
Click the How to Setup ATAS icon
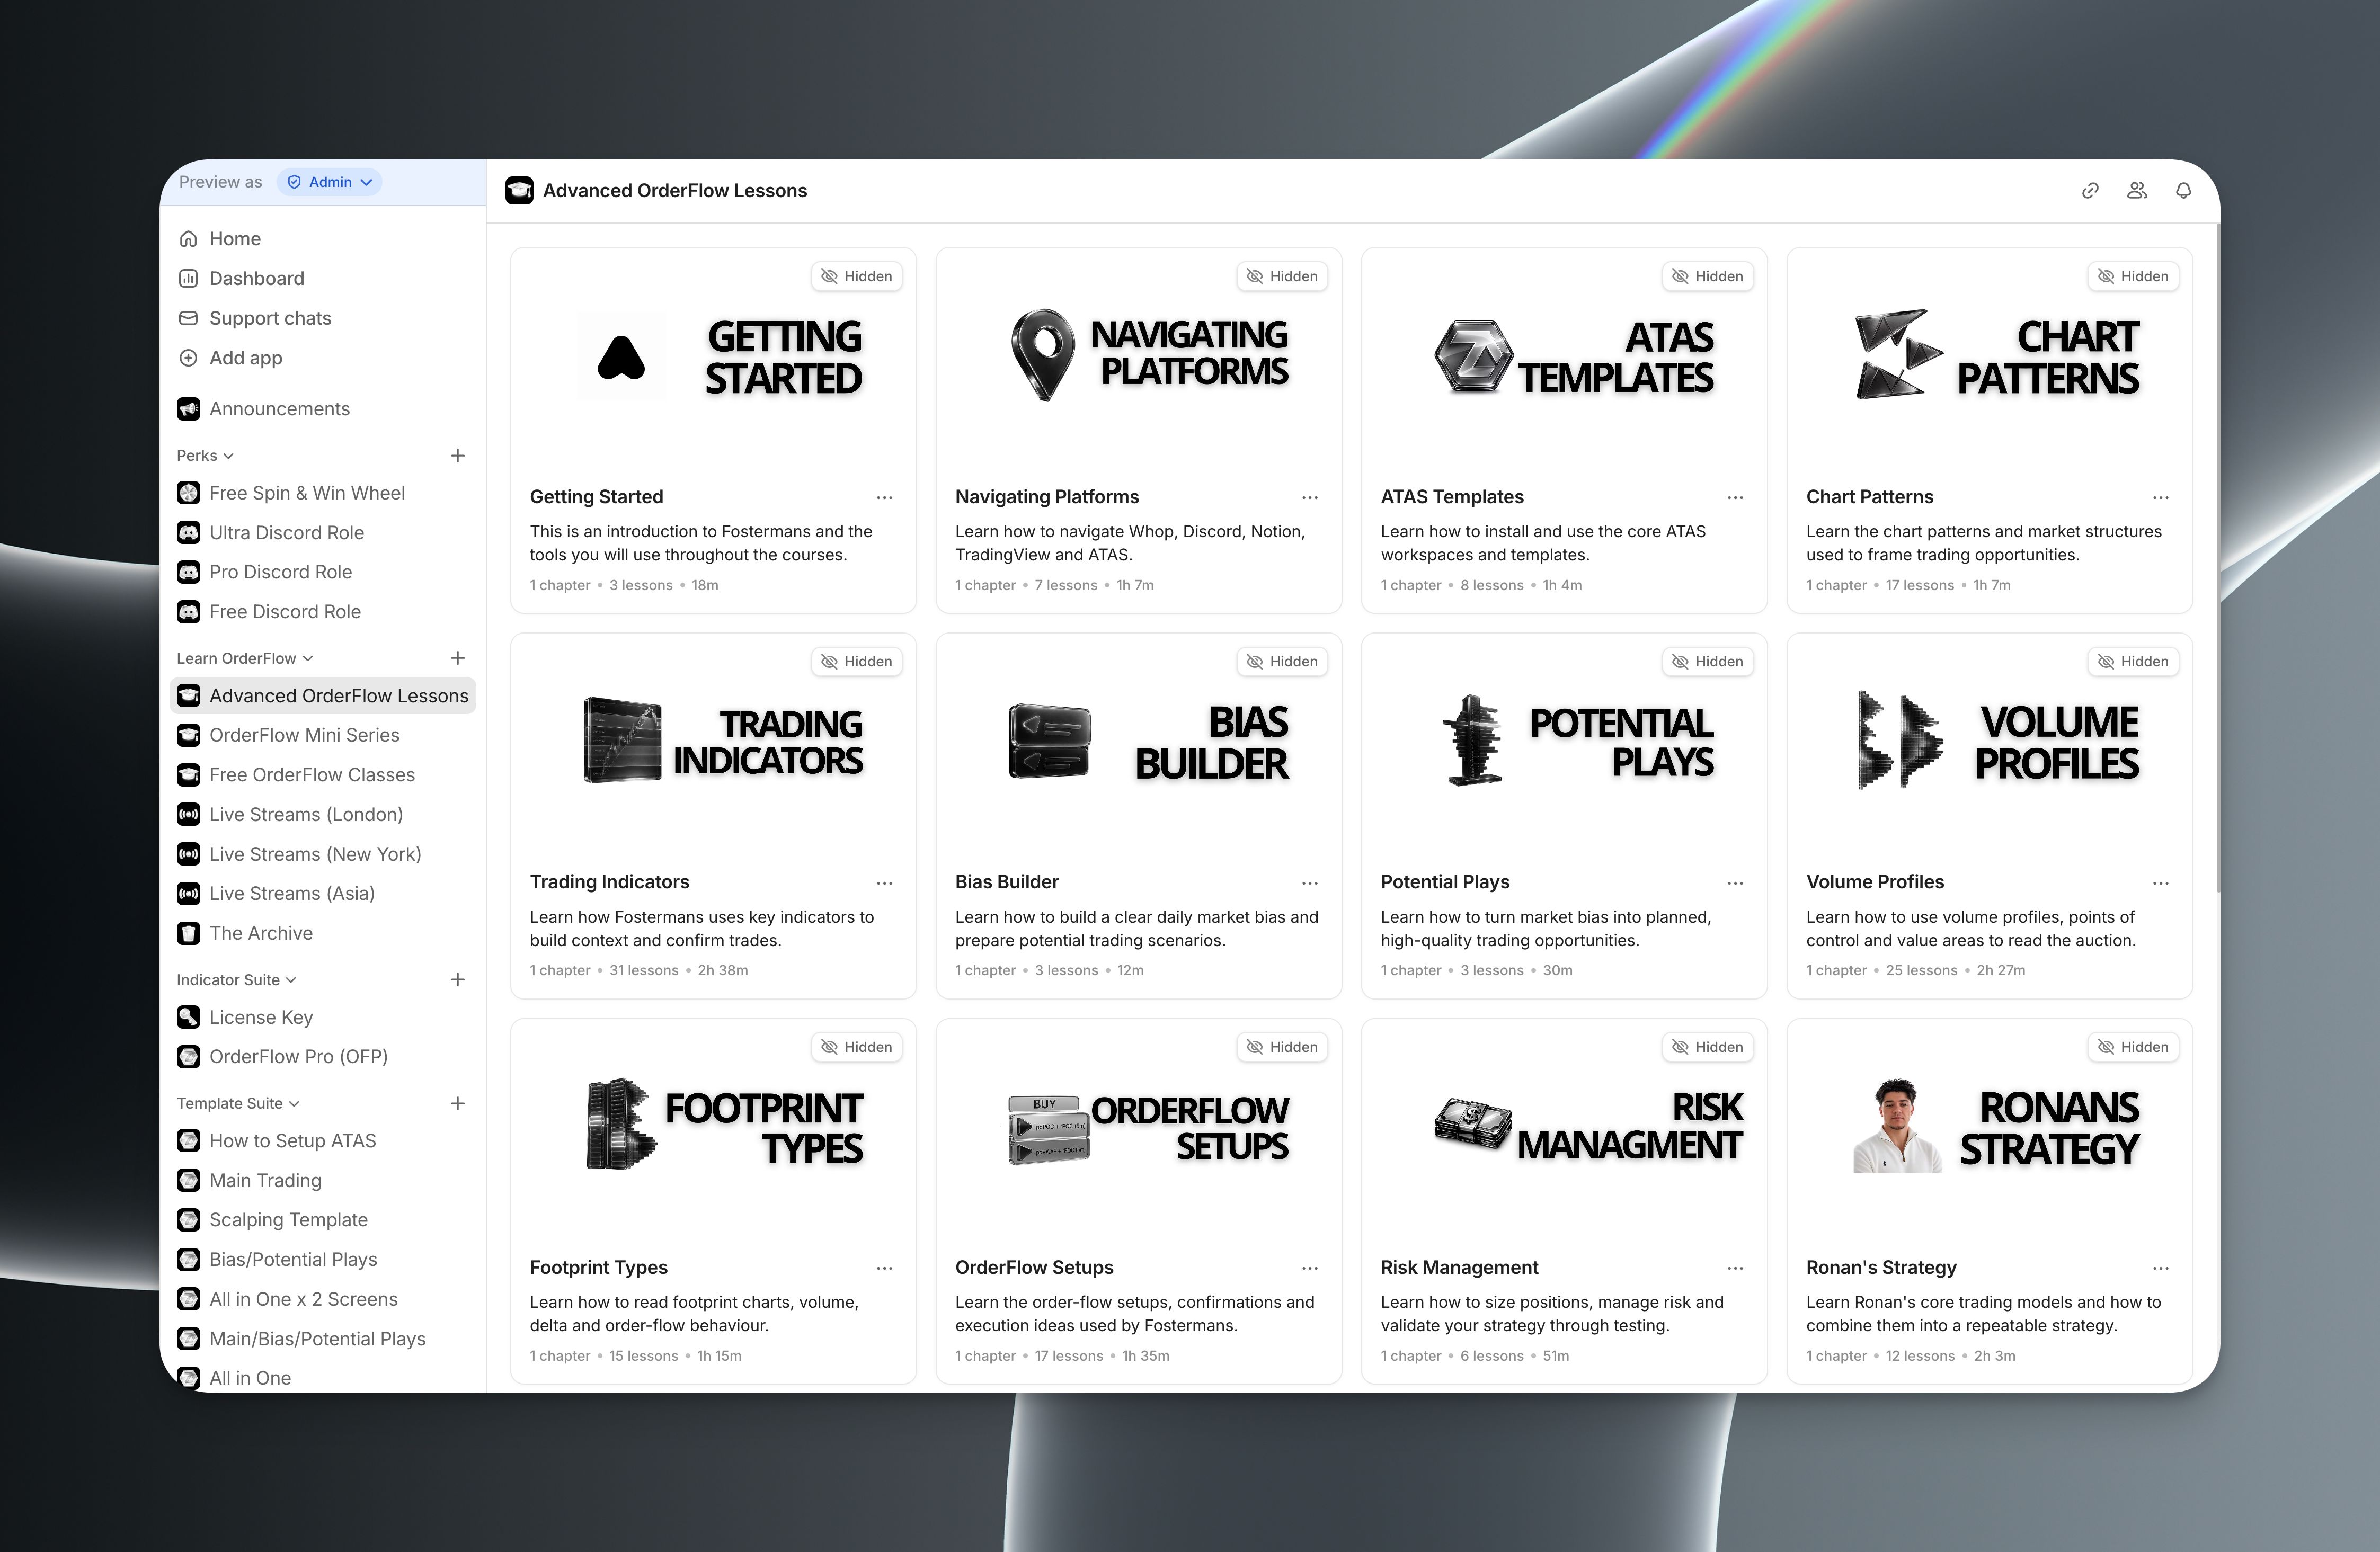pos(188,1141)
